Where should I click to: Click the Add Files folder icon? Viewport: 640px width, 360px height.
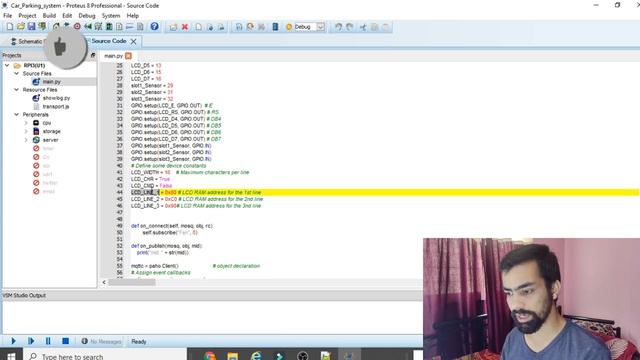[173, 27]
